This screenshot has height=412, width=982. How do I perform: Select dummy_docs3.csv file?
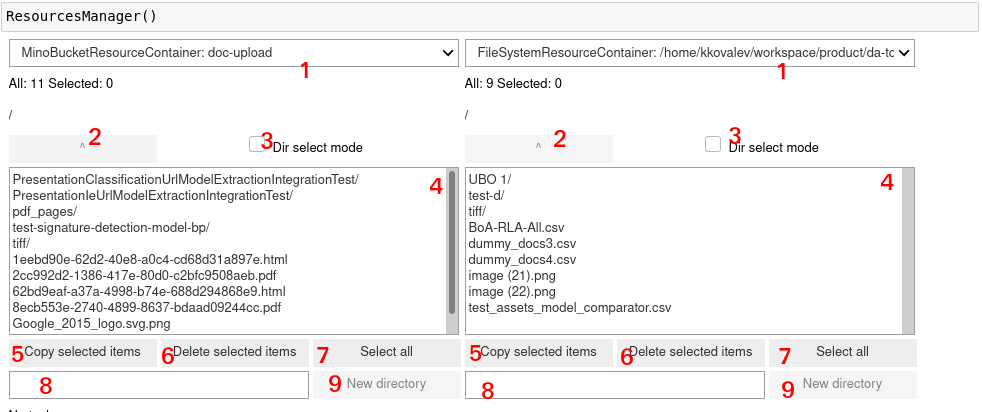pyautogui.click(x=522, y=244)
